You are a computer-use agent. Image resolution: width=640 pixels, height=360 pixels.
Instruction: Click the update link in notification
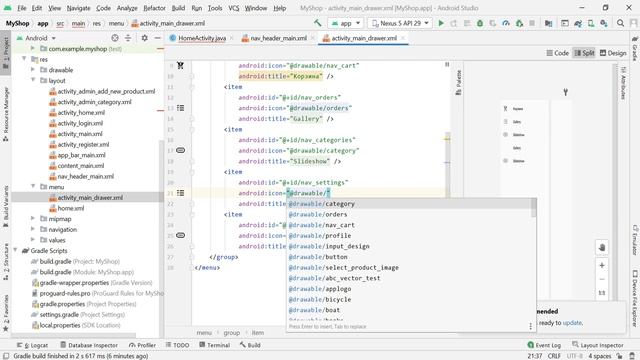point(572,322)
